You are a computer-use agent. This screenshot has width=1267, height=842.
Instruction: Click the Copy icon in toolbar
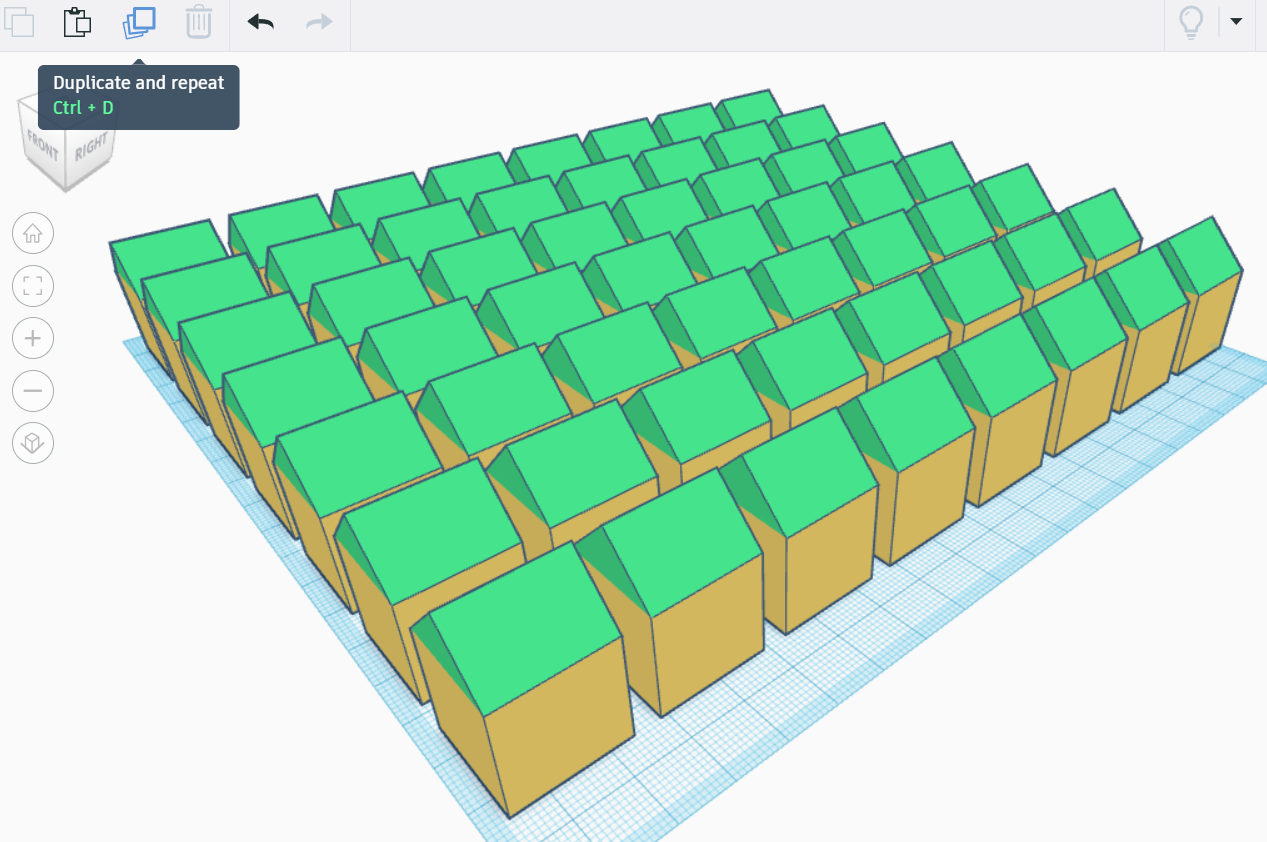(18, 21)
